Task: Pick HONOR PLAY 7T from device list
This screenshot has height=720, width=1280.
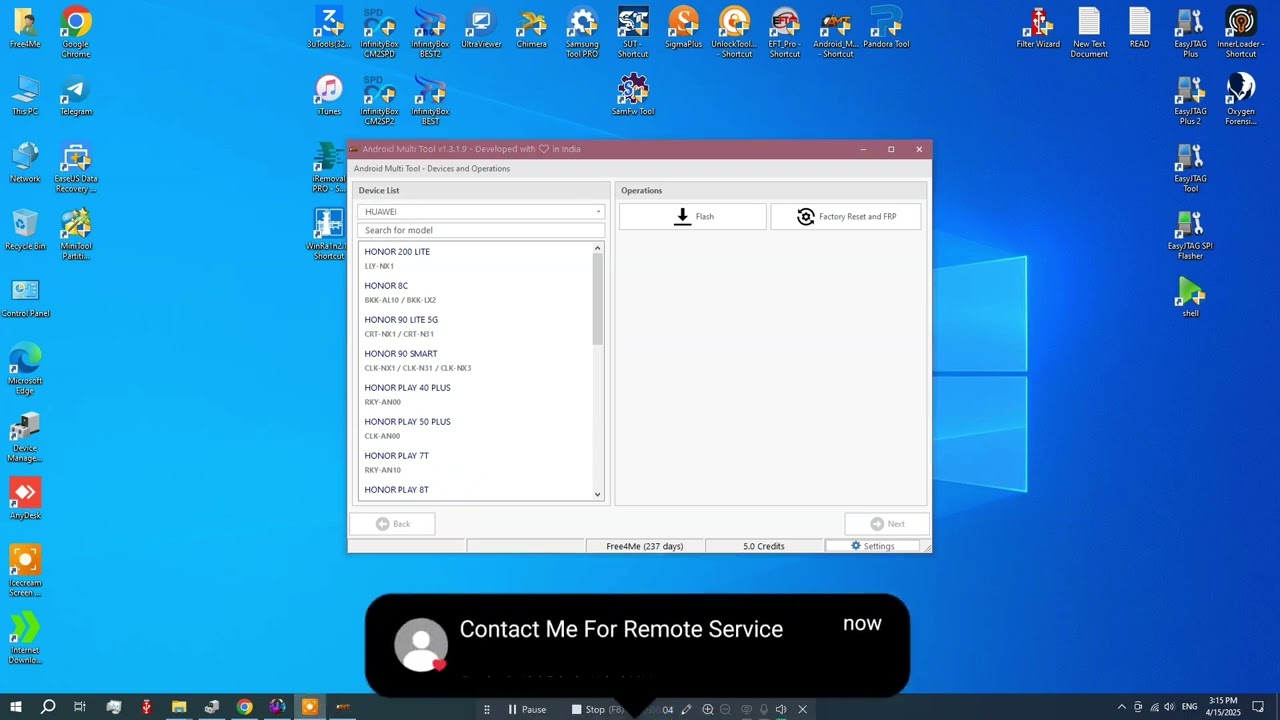Action: tap(475, 462)
